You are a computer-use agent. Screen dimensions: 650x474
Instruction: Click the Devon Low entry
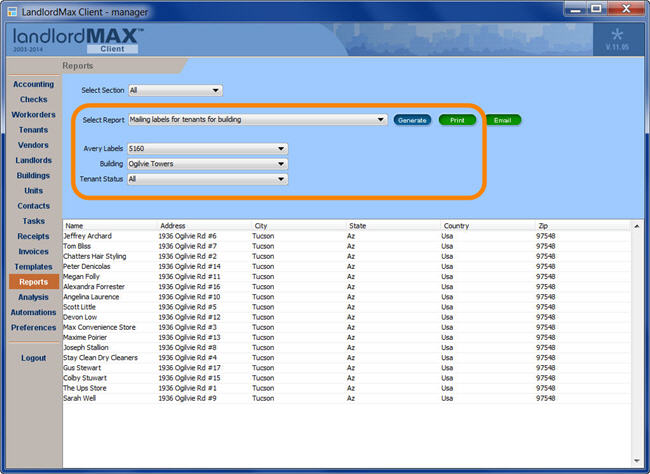tap(80, 317)
